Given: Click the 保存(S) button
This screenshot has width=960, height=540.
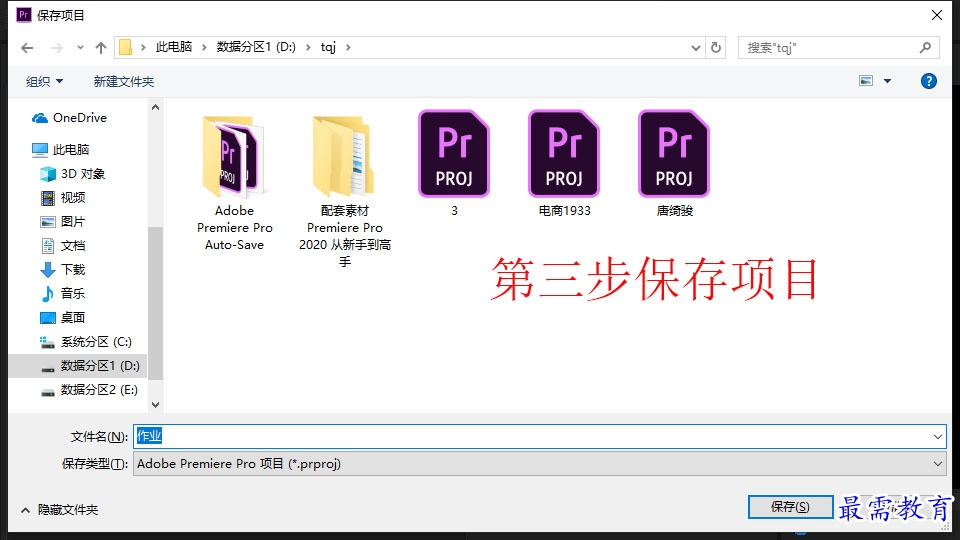Looking at the screenshot, I should pyautogui.click(x=790, y=506).
